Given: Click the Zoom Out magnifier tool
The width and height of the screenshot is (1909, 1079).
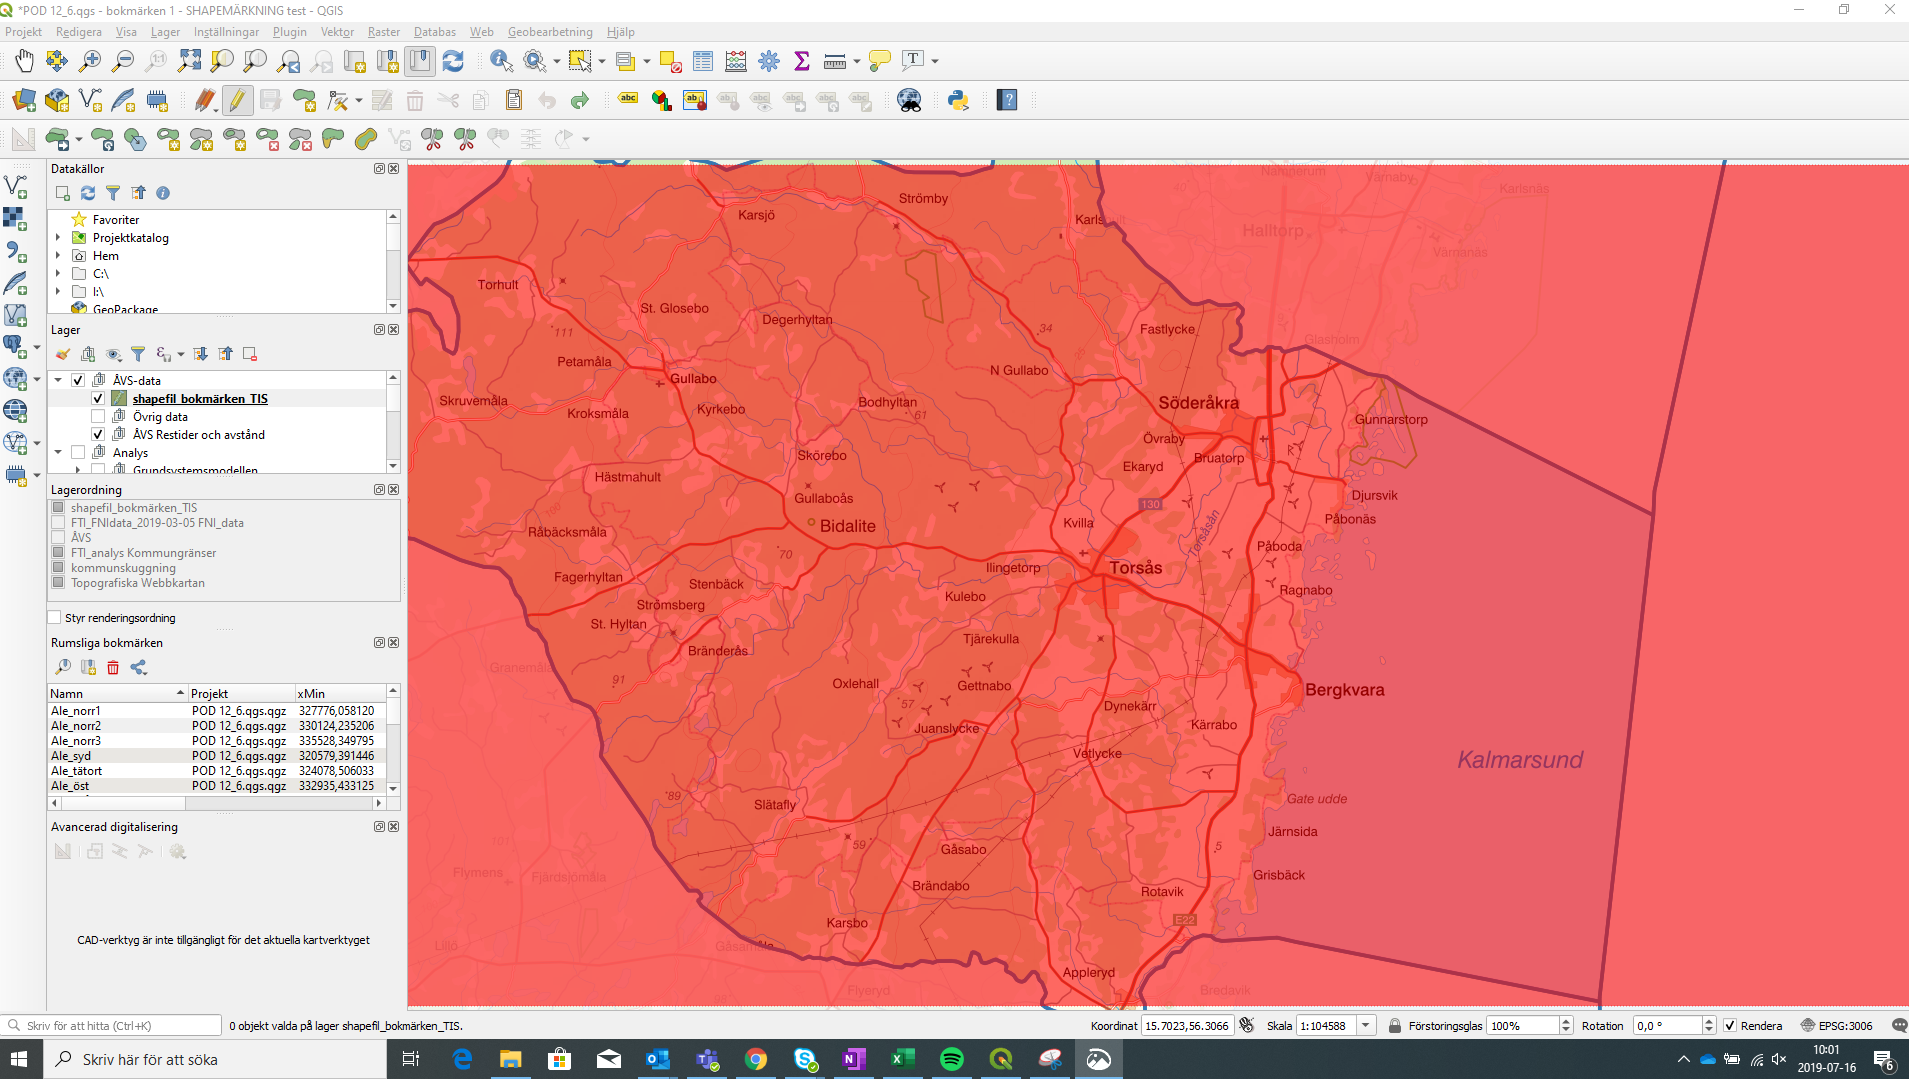Looking at the screenshot, I should click(x=123, y=61).
